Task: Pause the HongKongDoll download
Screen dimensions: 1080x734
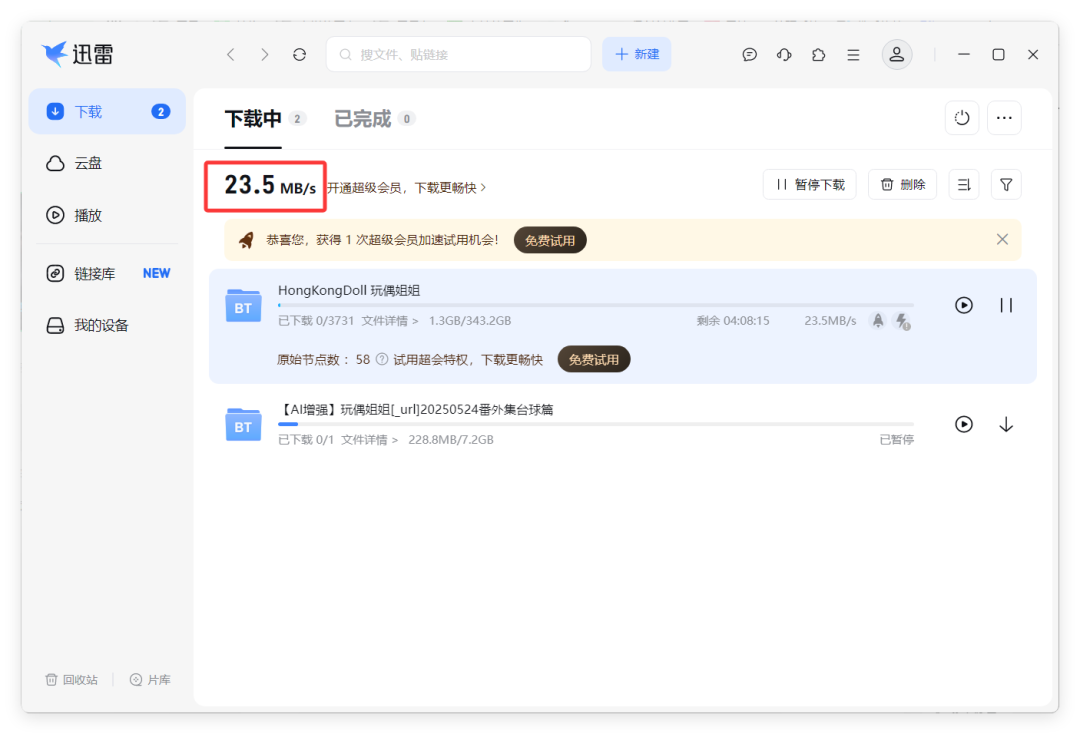Action: tap(1006, 305)
